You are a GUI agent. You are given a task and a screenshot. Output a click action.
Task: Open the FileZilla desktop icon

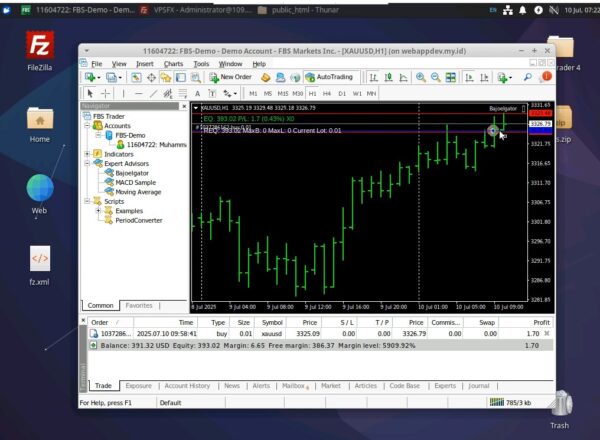tap(40, 51)
